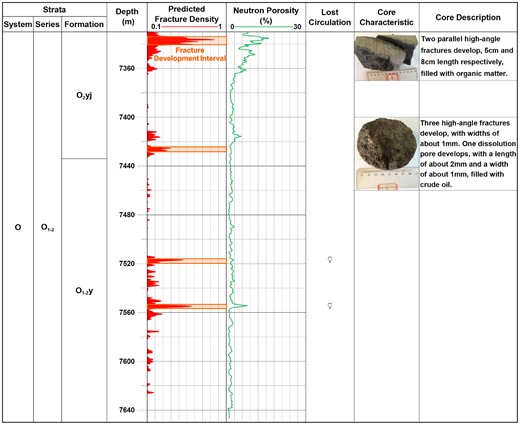Image resolution: width=520 pixels, height=425 pixels.
Task: Click the Neutron Porosity (%) header
Action: tap(266, 15)
